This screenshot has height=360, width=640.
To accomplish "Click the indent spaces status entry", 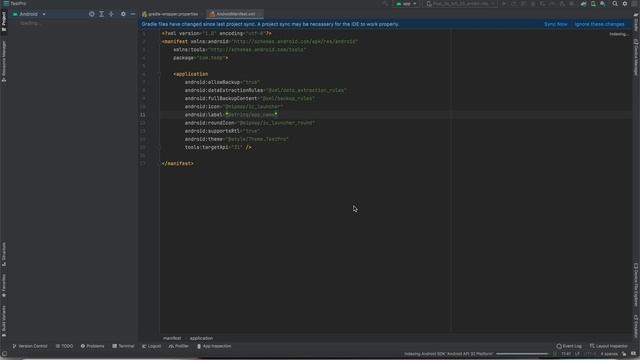I will pos(609,354).
